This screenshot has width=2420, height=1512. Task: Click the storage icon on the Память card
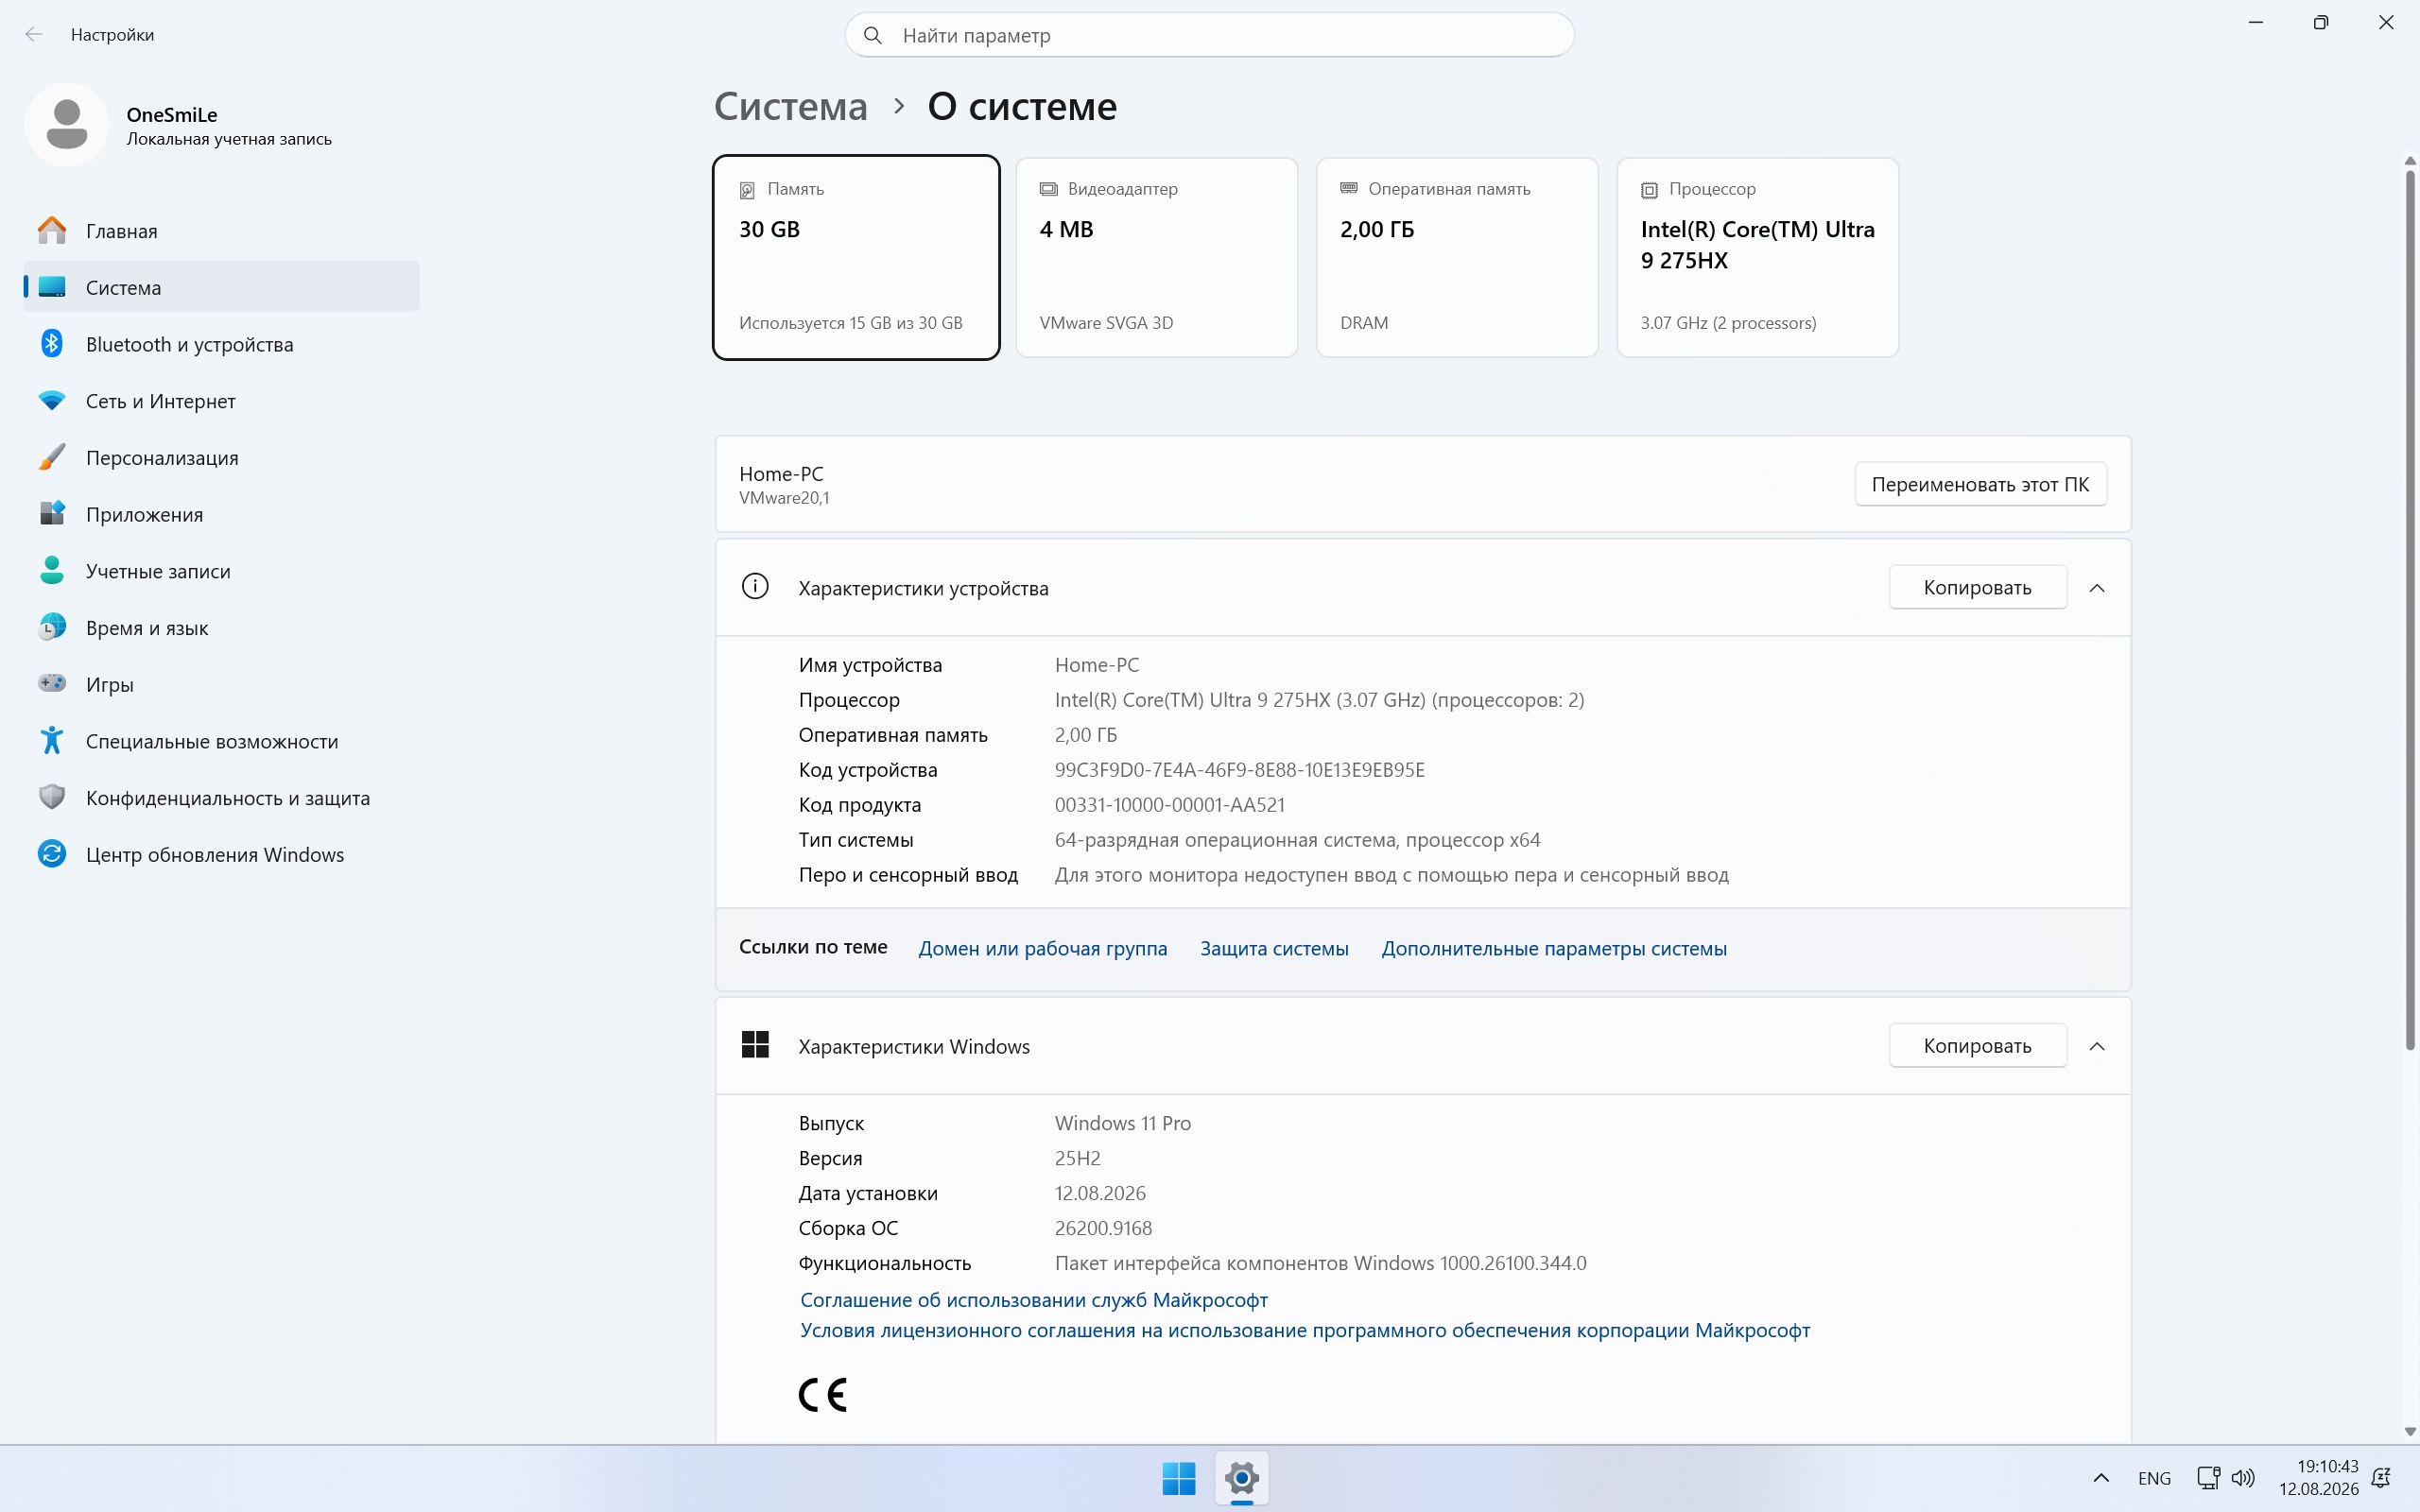747,190
